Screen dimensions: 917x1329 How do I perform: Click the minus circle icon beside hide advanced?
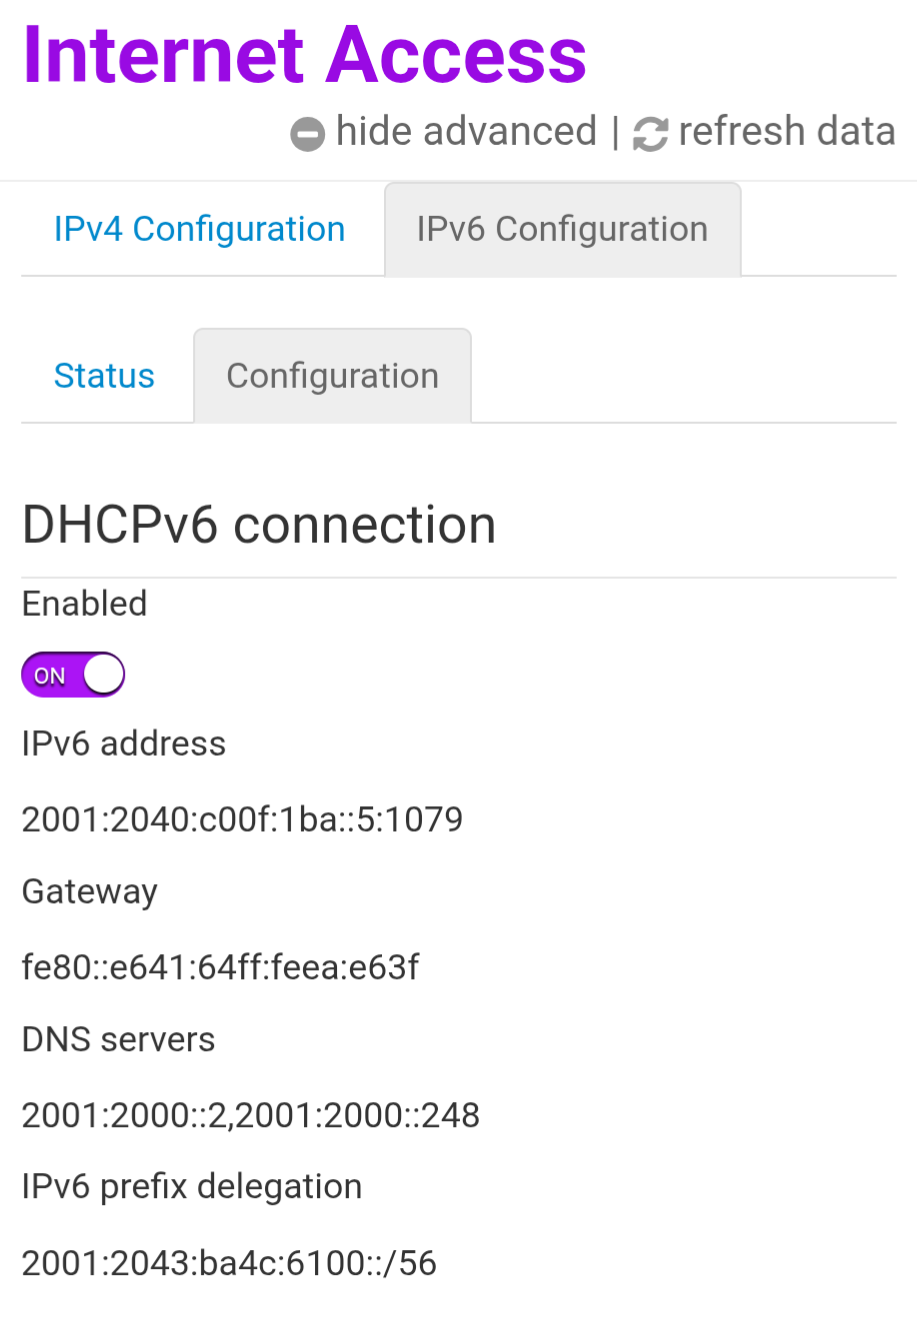[307, 134]
